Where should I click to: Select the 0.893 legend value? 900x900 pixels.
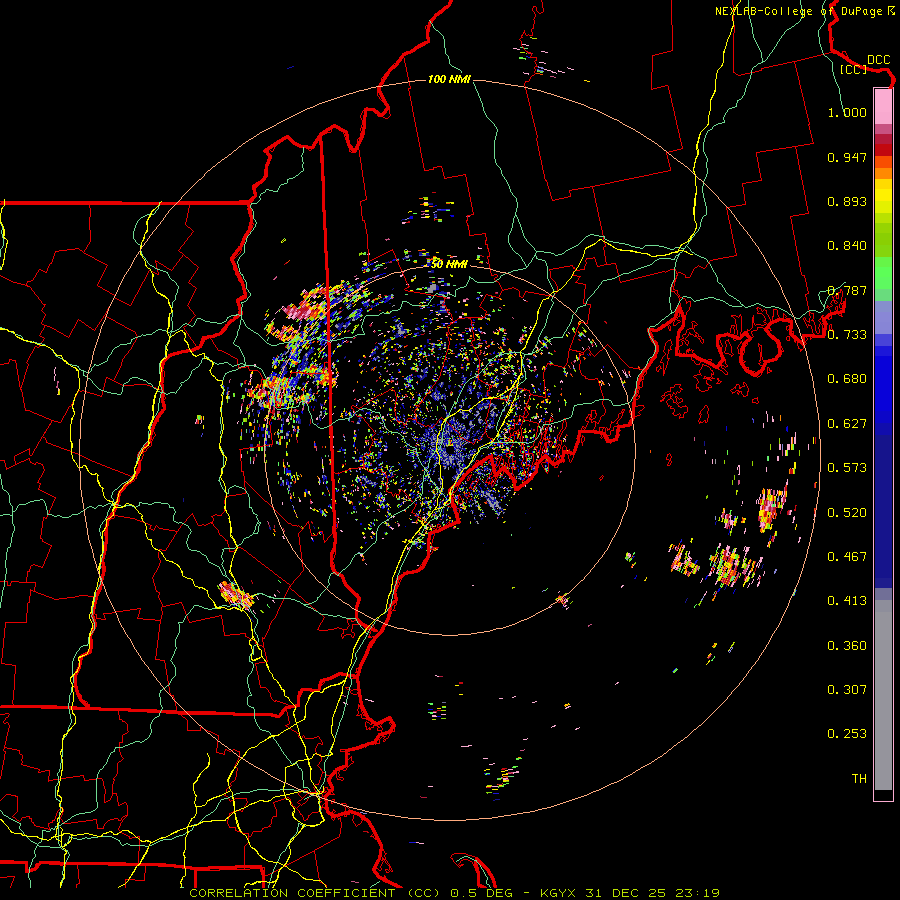point(847,201)
